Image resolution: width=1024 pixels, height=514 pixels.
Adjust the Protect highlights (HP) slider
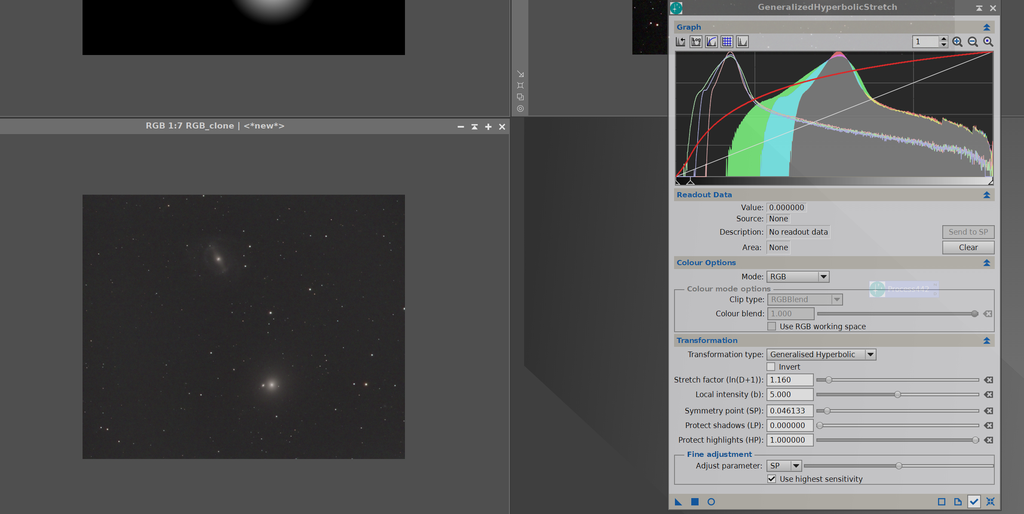pos(898,440)
